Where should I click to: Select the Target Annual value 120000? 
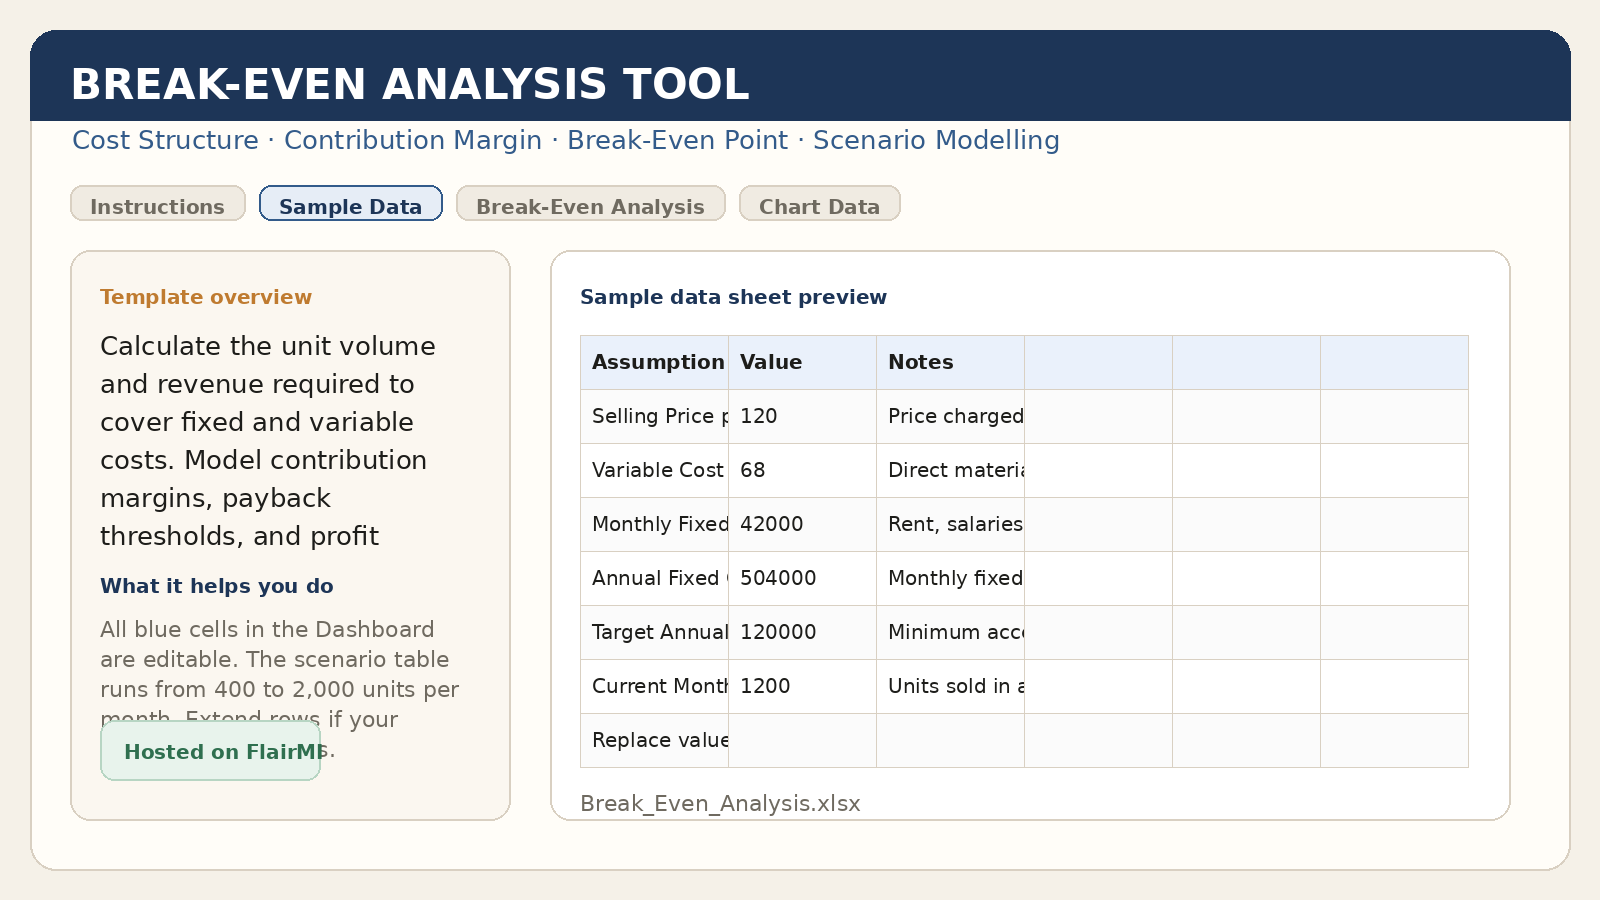tap(776, 632)
